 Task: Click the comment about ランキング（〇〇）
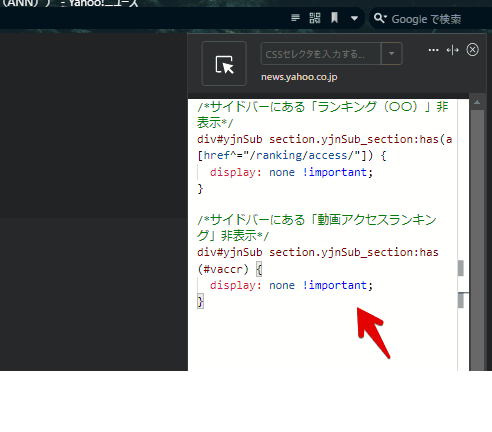tap(323, 115)
